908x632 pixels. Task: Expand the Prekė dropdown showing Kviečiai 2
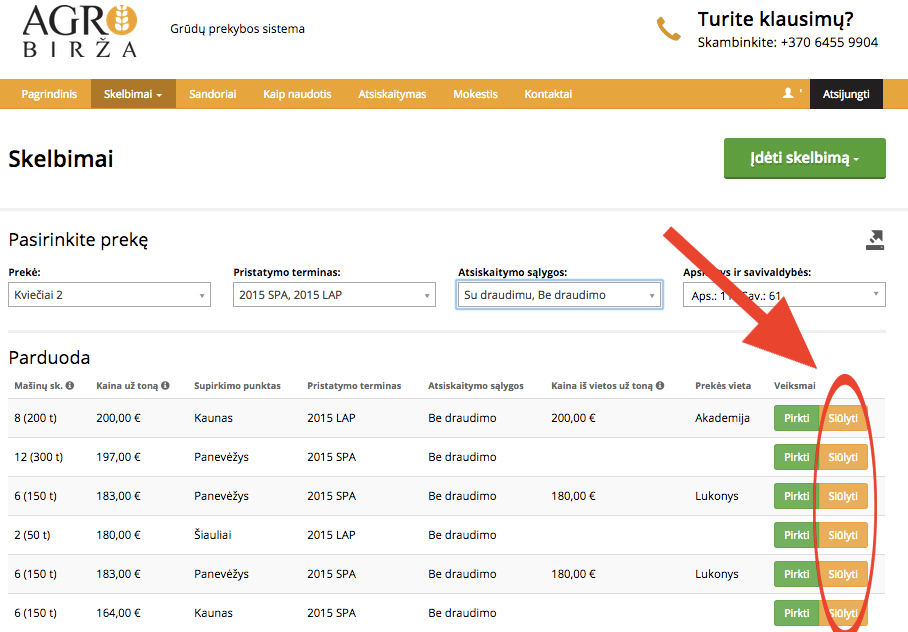click(109, 295)
